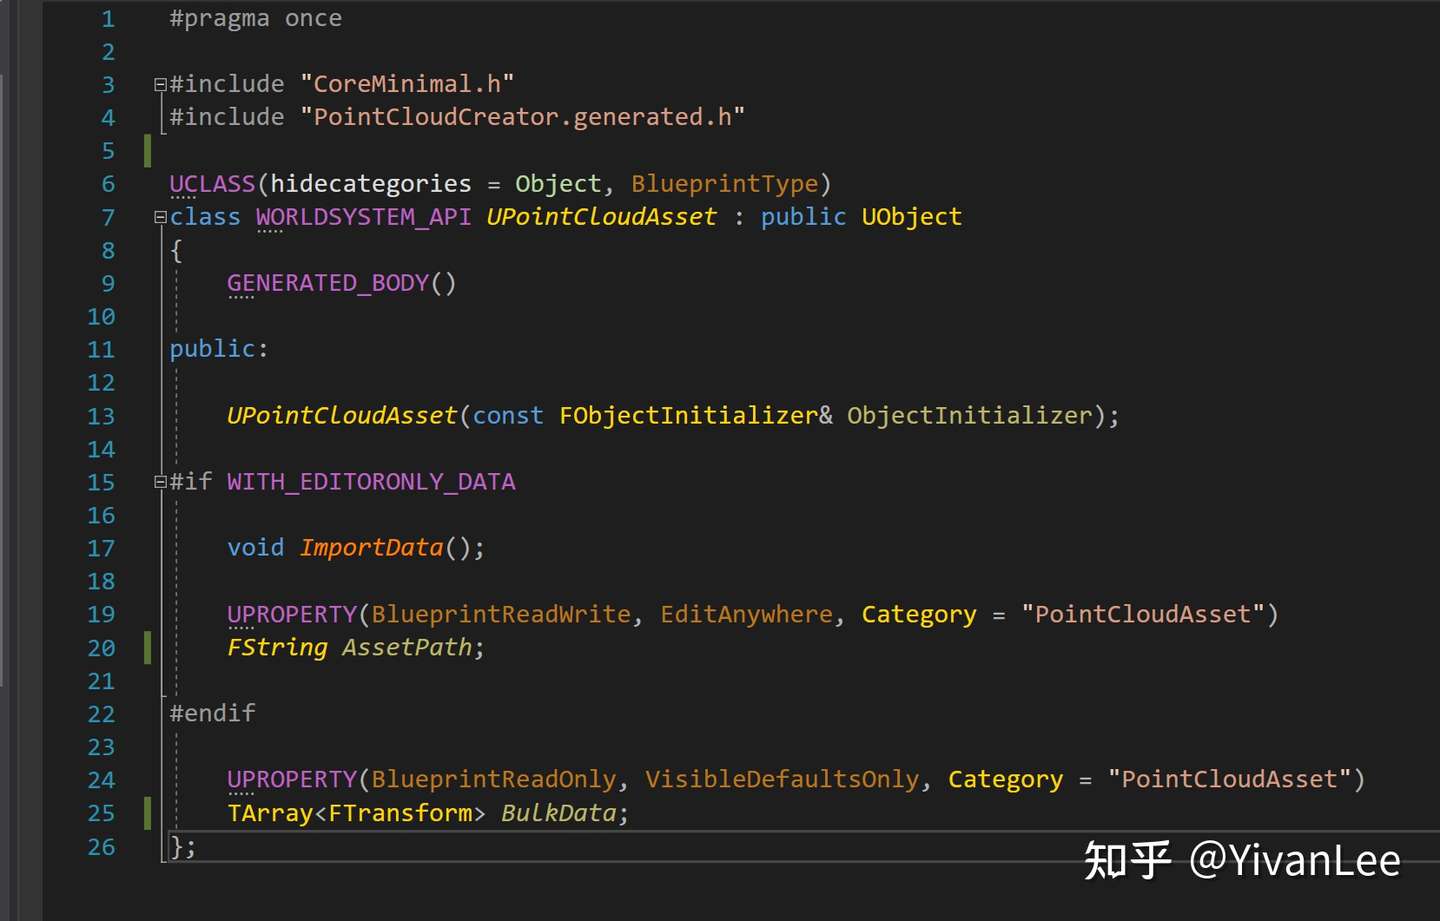Click the BlueprintType specifier

tap(725, 184)
